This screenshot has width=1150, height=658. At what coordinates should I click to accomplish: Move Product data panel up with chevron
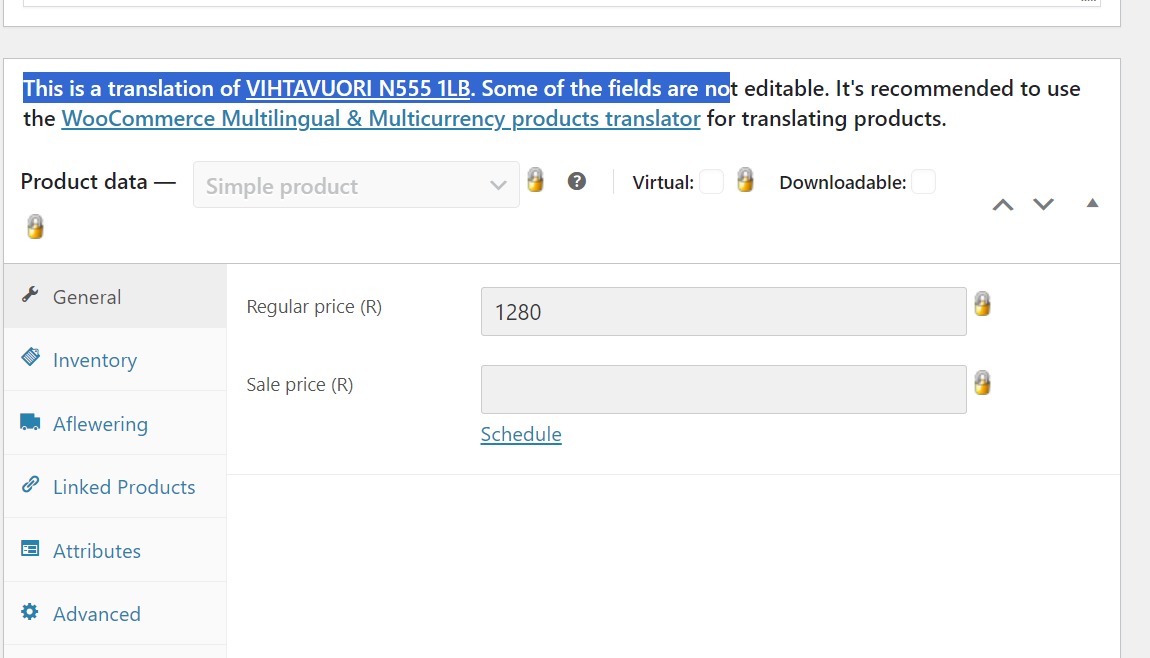tap(1003, 205)
